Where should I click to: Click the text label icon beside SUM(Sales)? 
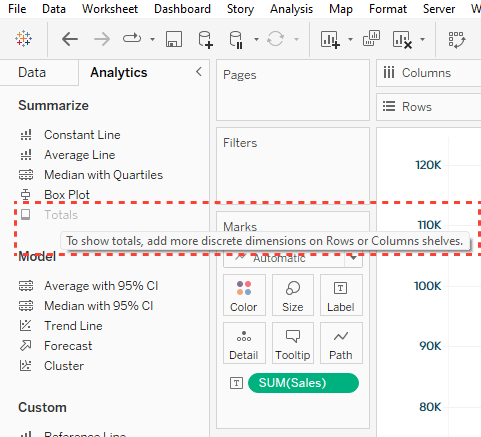coord(236,383)
